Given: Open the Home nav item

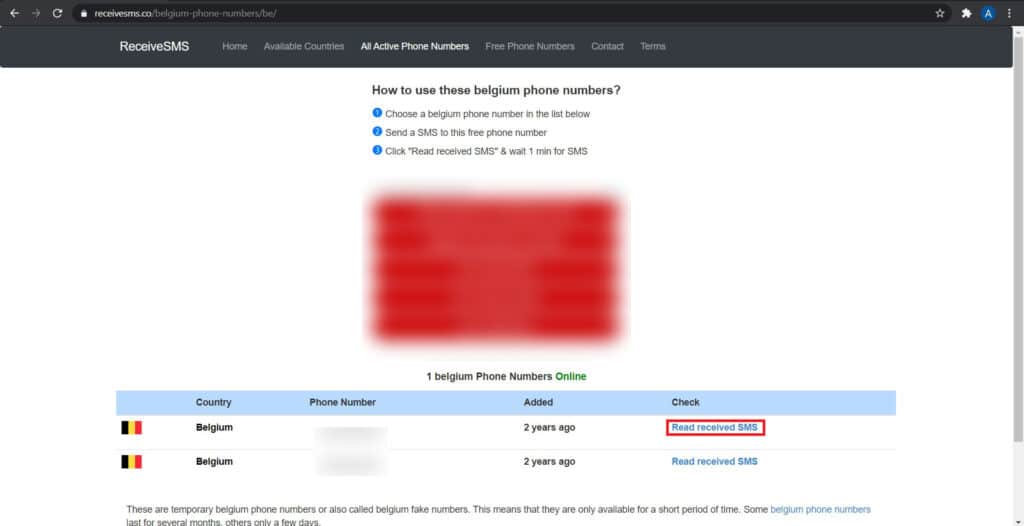Looking at the screenshot, I should [234, 46].
